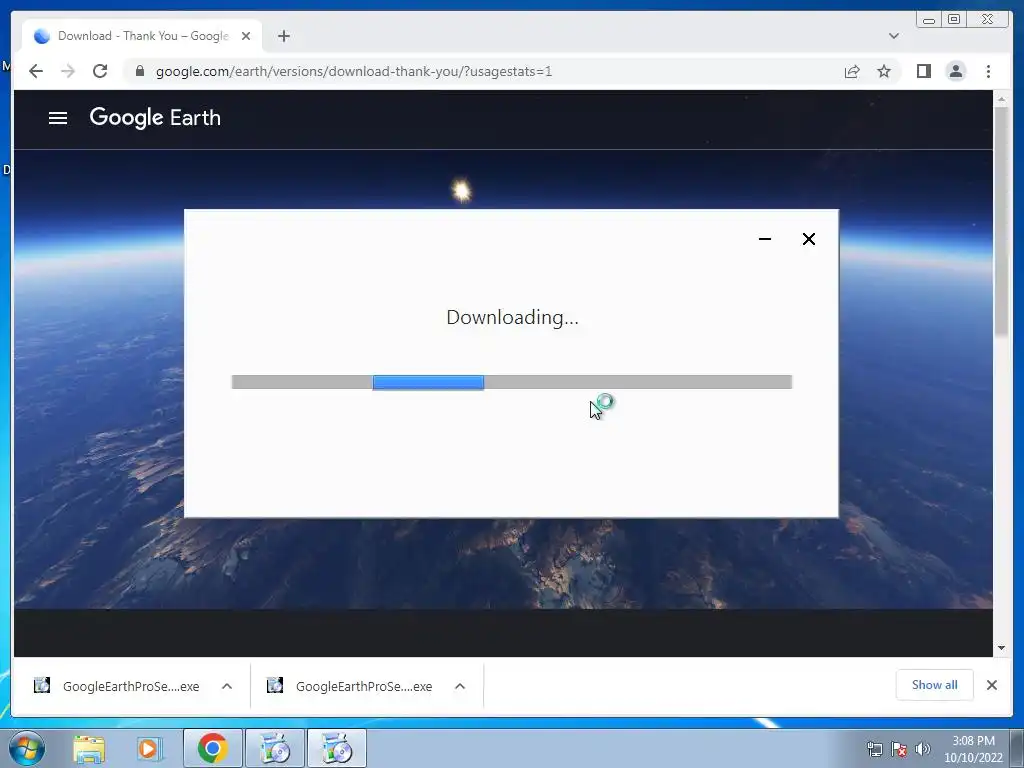Minimize the Chrome window
The height and width of the screenshot is (768, 1024).
coord(929,20)
